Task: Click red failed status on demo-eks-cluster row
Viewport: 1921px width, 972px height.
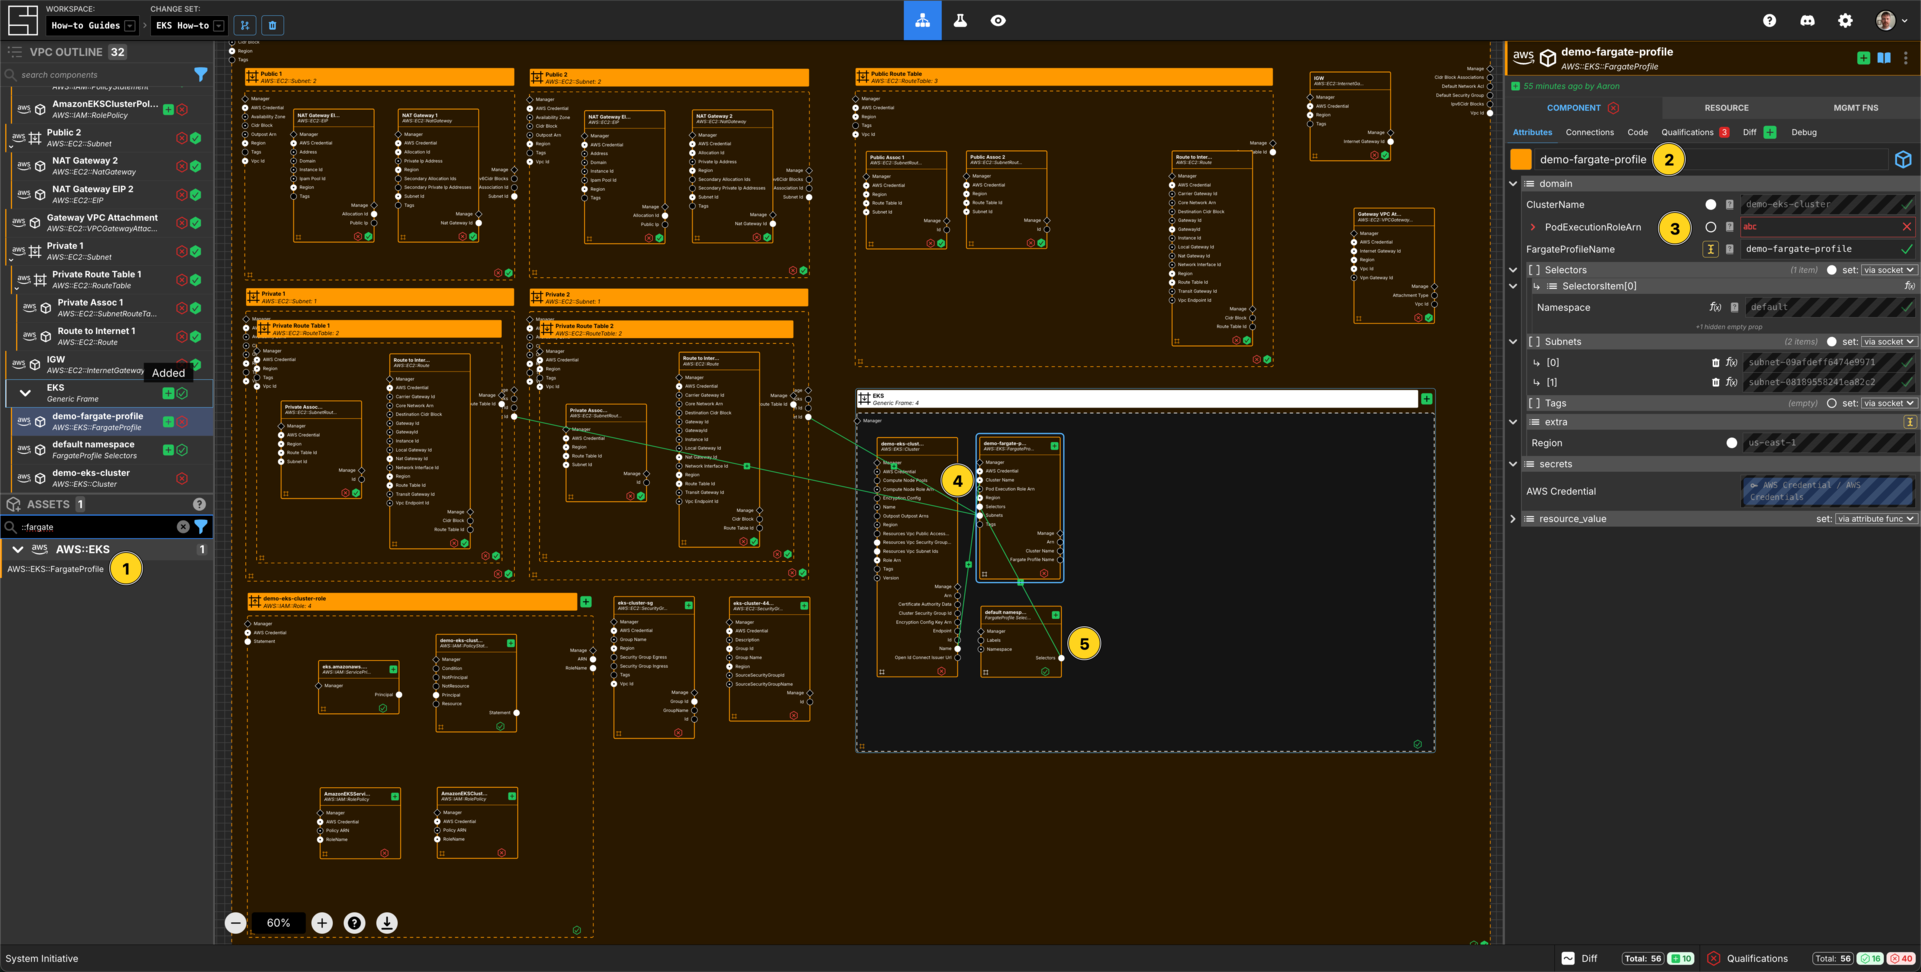Action: (x=182, y=478)
